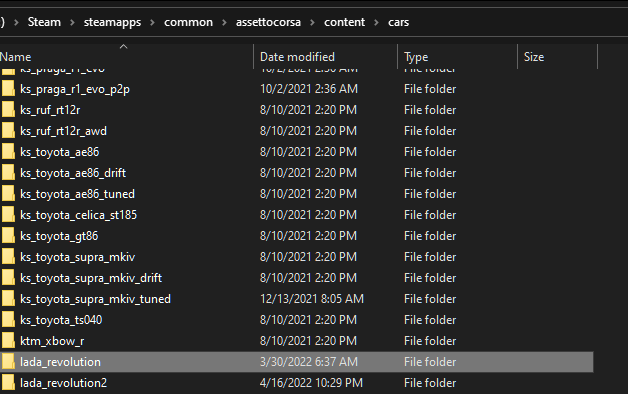Click the ks_toyota_celica_st185 folder icon
Viewport: 628px width, 394px height.
point(8,215)
